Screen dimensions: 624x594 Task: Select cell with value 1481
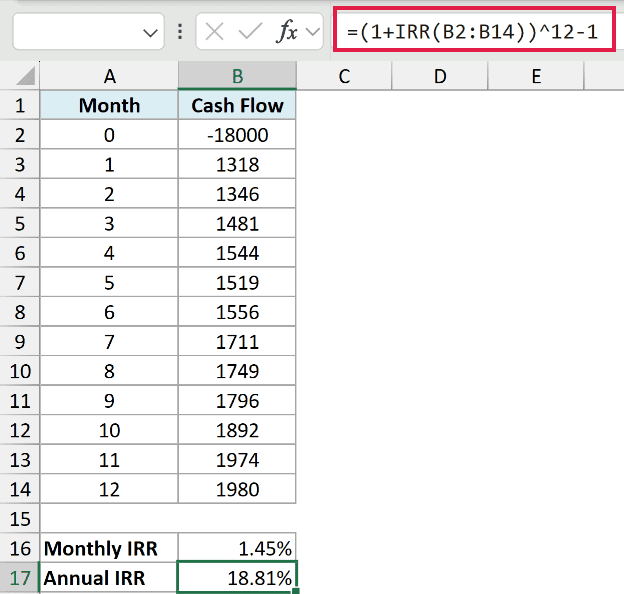point(237,223)
